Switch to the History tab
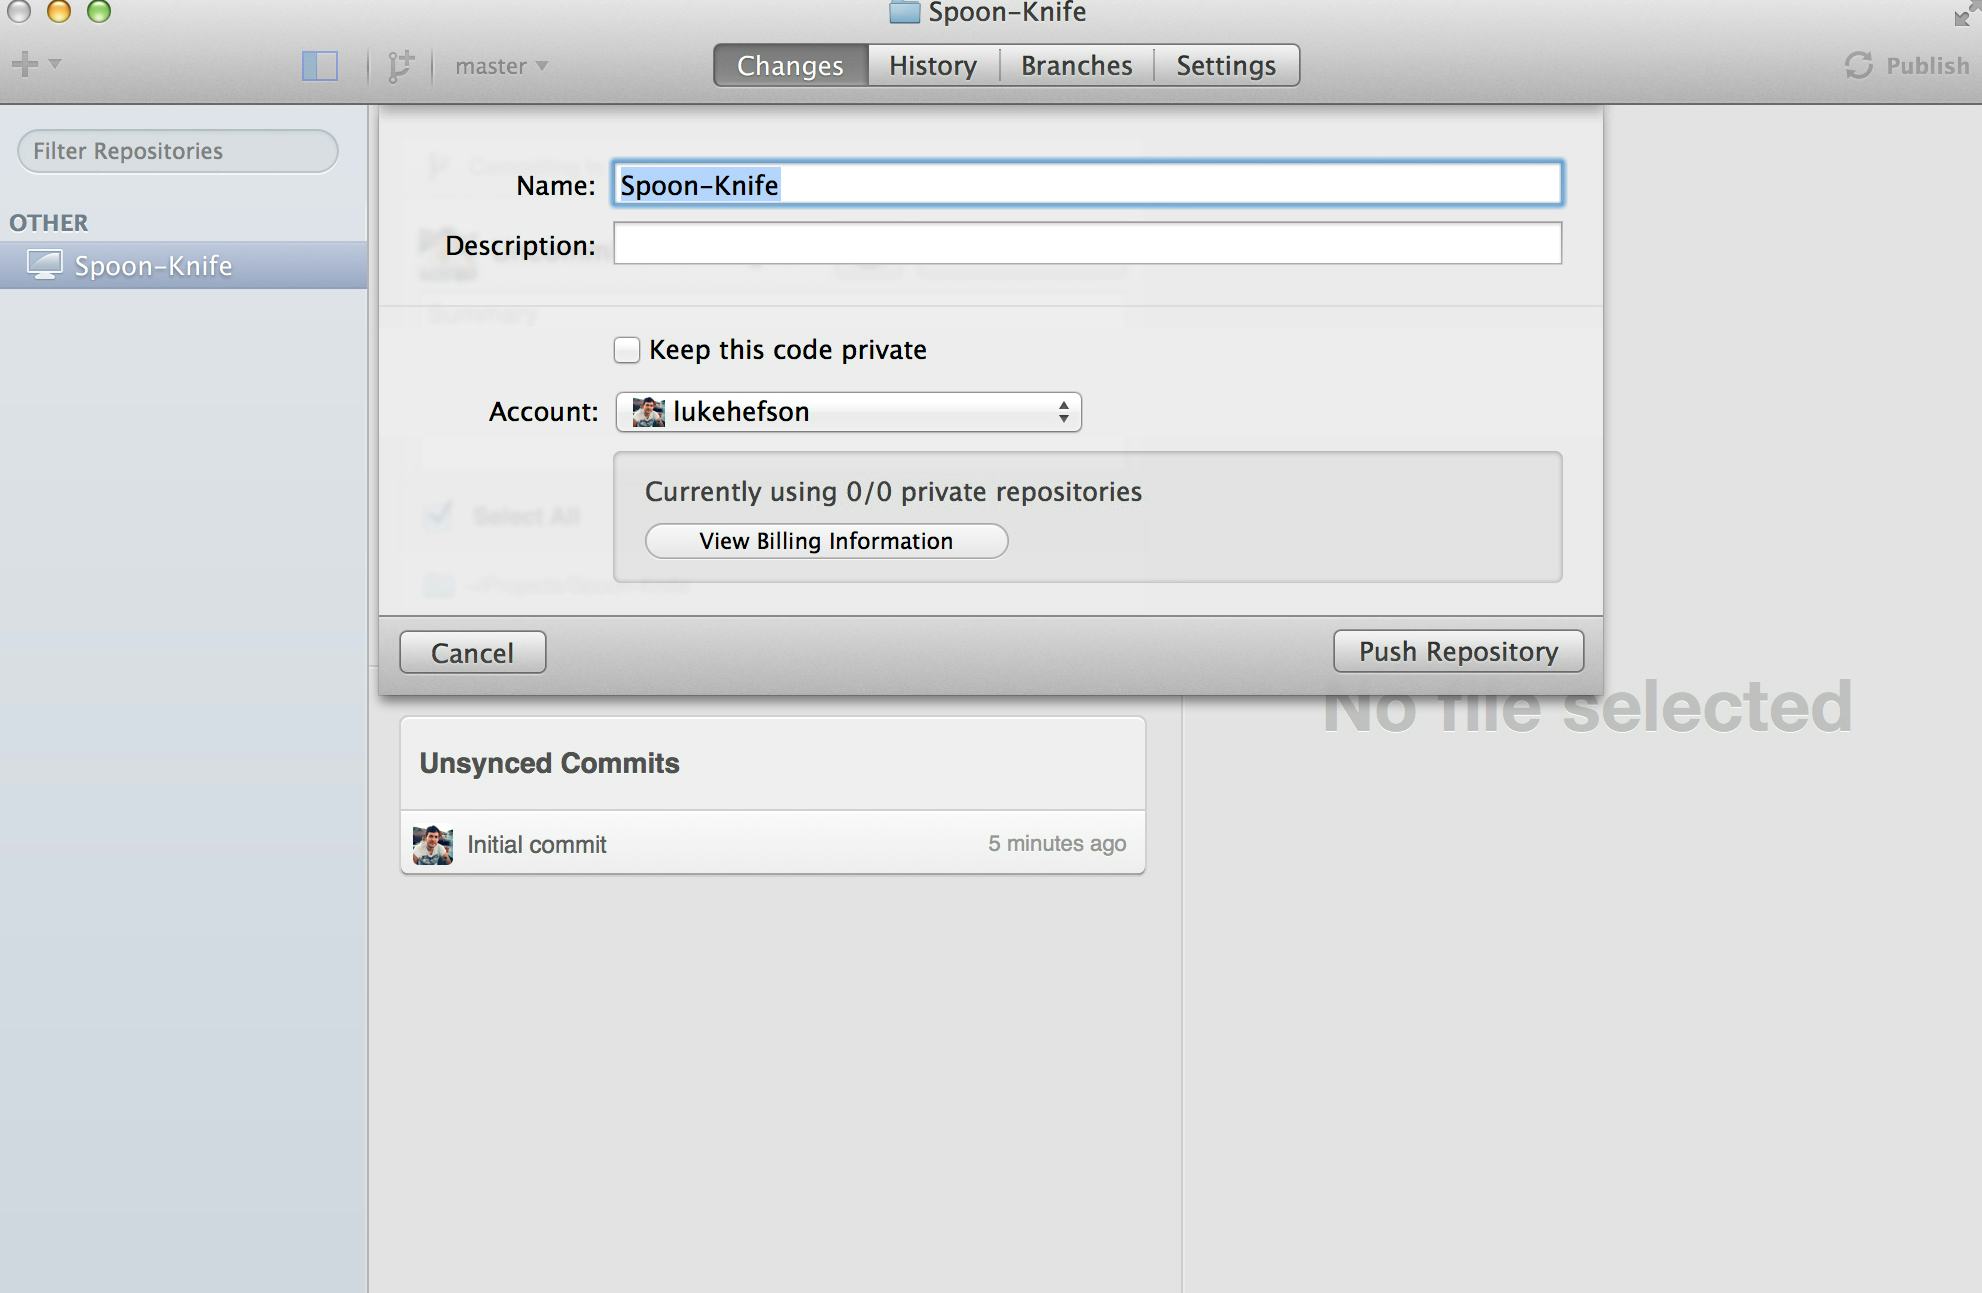Viewport: 1982px width, 1293px height. [x=932, y=66]
